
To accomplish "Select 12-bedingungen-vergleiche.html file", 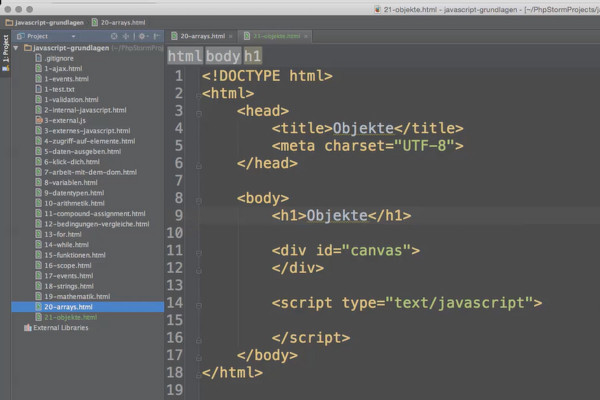I will pos(97,224).
